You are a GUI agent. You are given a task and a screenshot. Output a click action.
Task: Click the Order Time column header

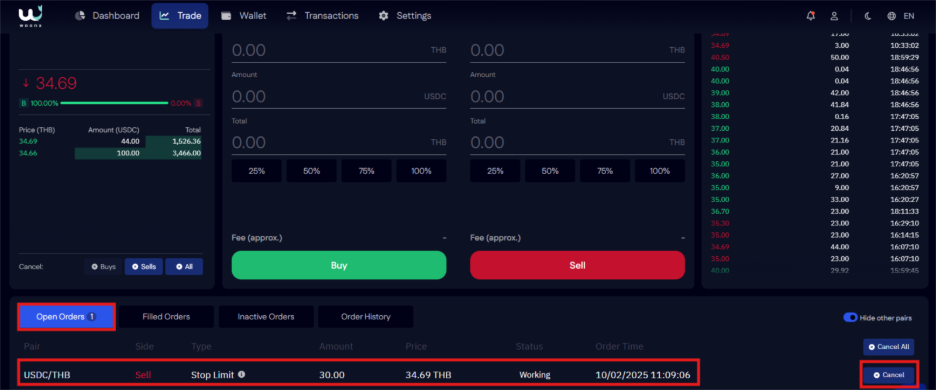[x=620, y=346]
